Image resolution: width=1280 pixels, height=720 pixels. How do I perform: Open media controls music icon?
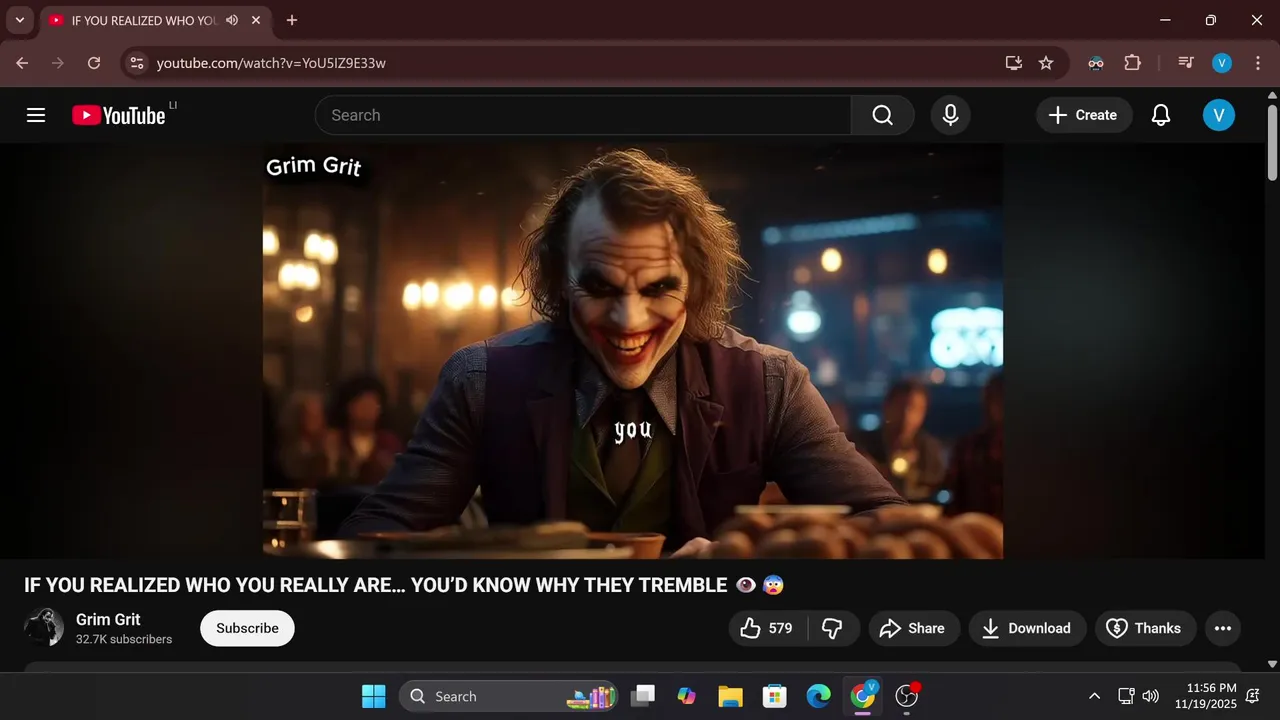point(1186,63)
